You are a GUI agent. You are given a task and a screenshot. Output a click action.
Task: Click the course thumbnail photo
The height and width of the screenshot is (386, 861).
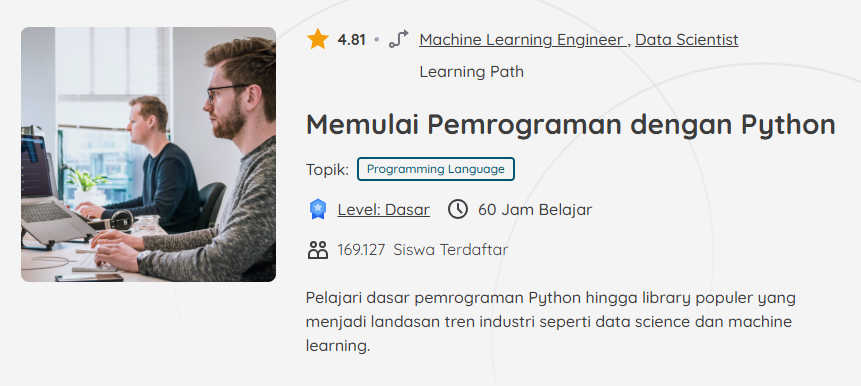coord(148,154)
